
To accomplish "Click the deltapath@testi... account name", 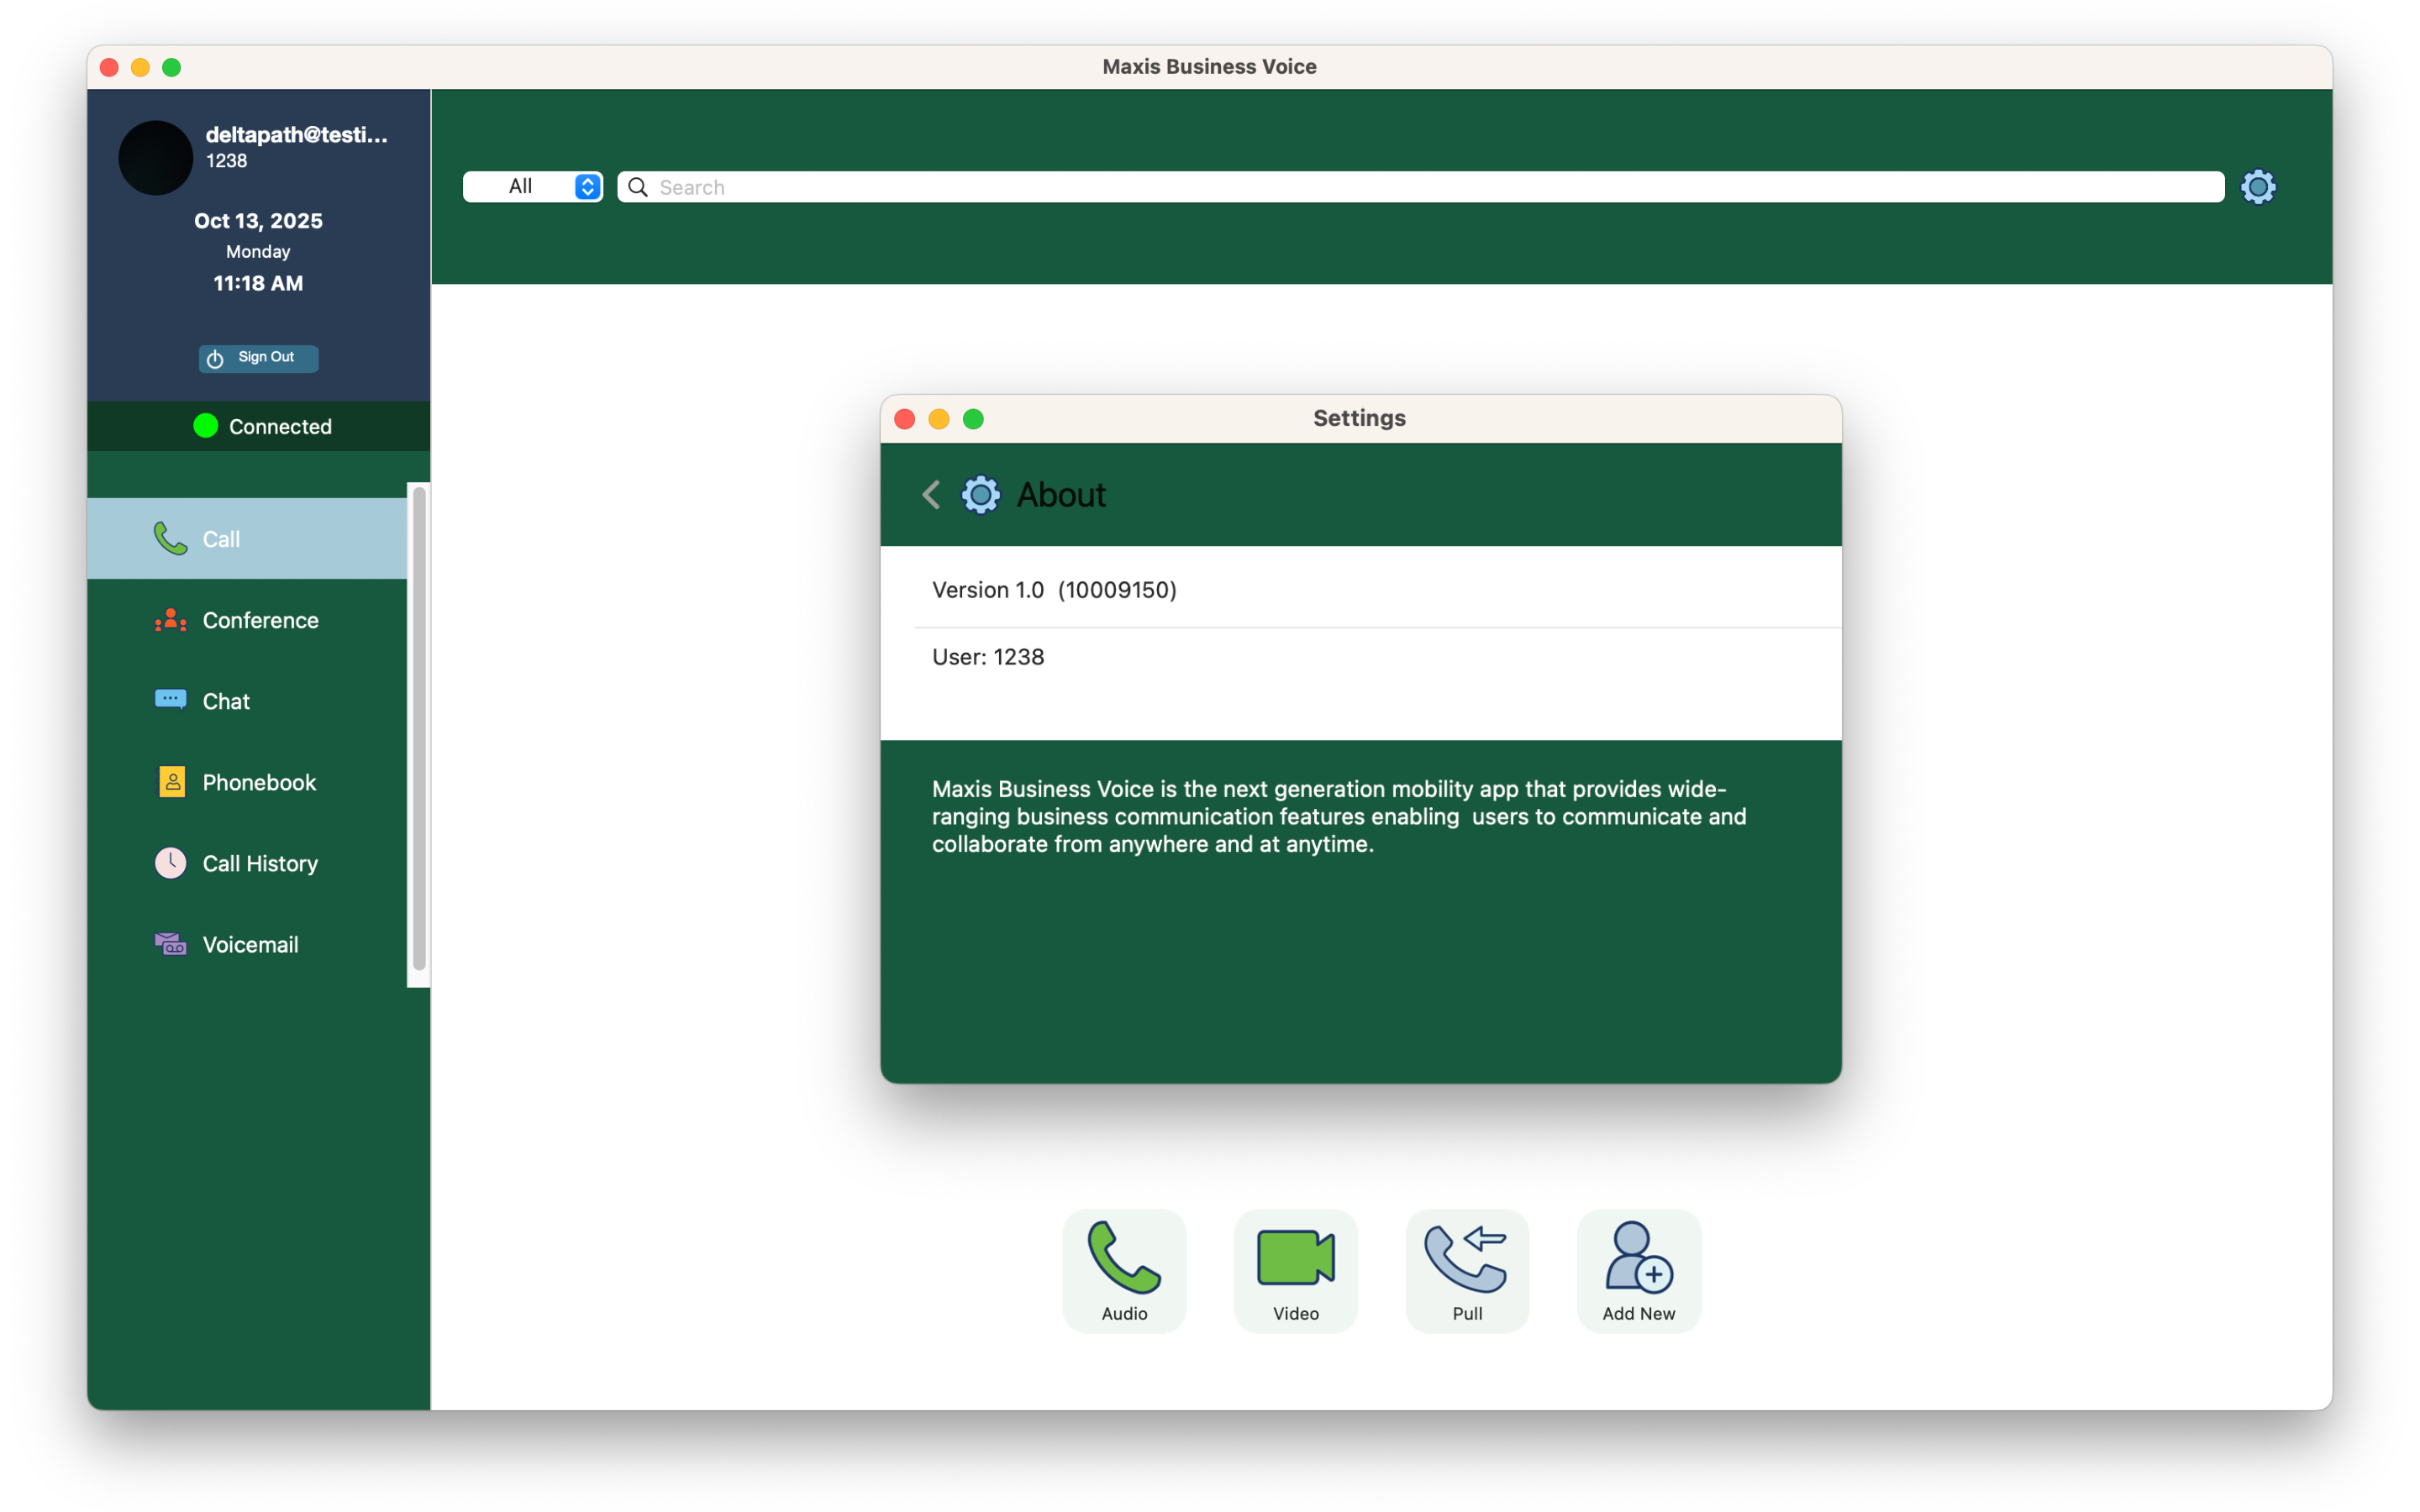I will click(296, 134).
